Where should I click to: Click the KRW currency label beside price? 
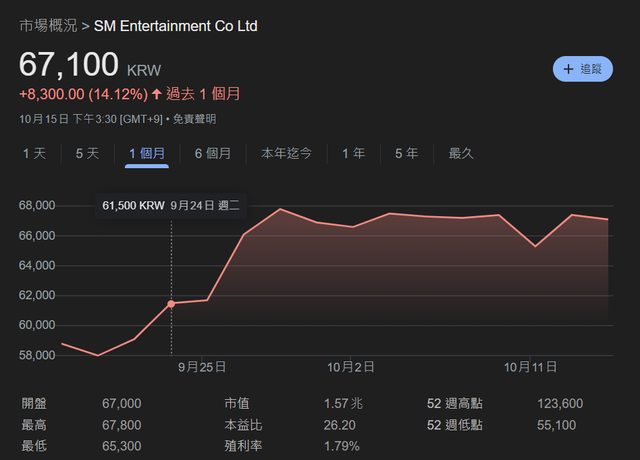tap(144, 71)
